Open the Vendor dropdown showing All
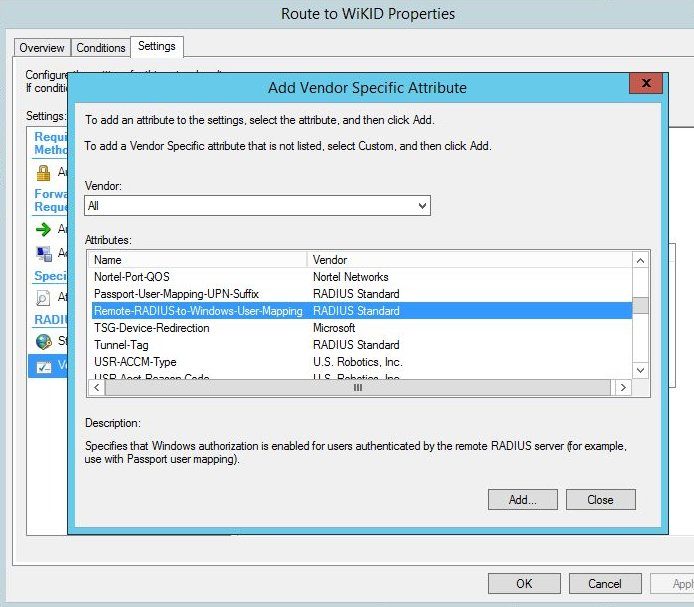 click(257, 205)
